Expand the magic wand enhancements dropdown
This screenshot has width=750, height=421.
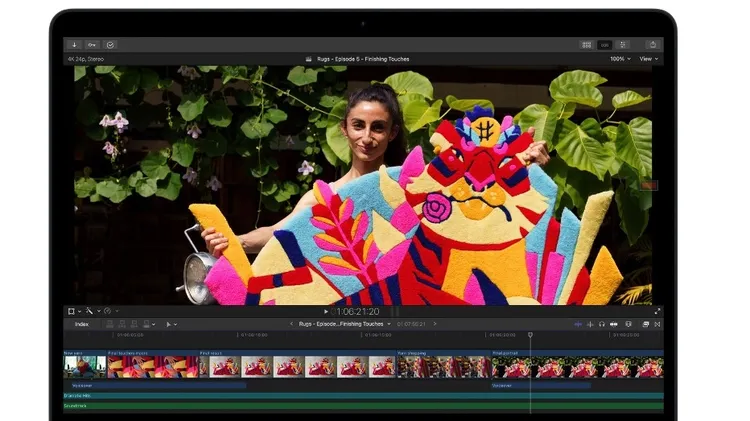coord(99,311)
